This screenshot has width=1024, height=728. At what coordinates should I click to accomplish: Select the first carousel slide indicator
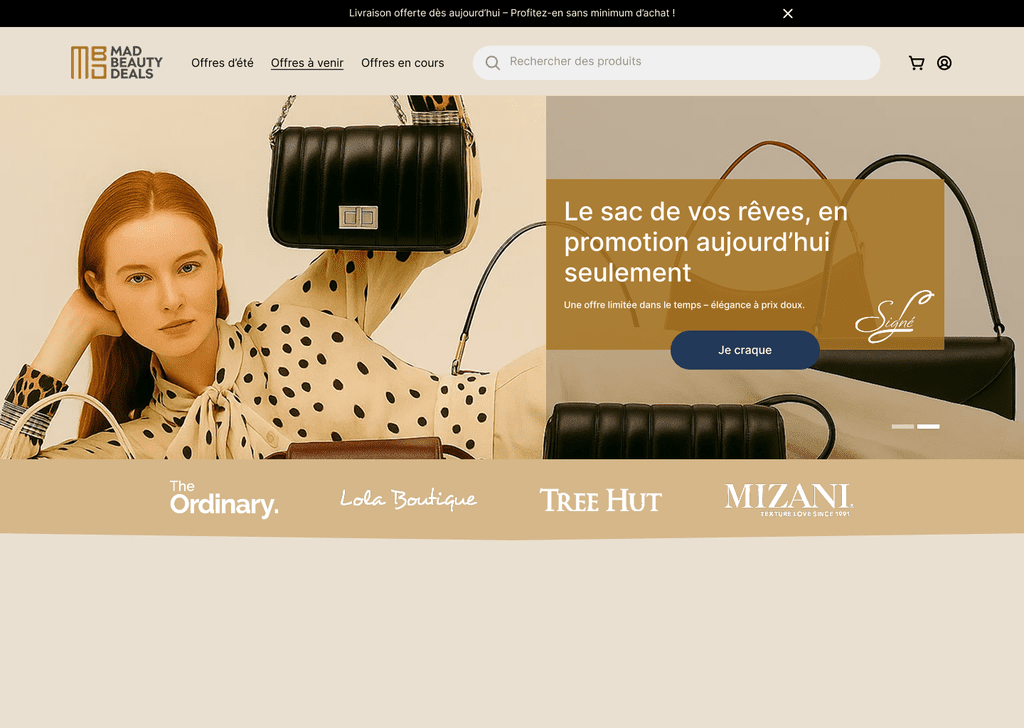[x=903, y=426]
